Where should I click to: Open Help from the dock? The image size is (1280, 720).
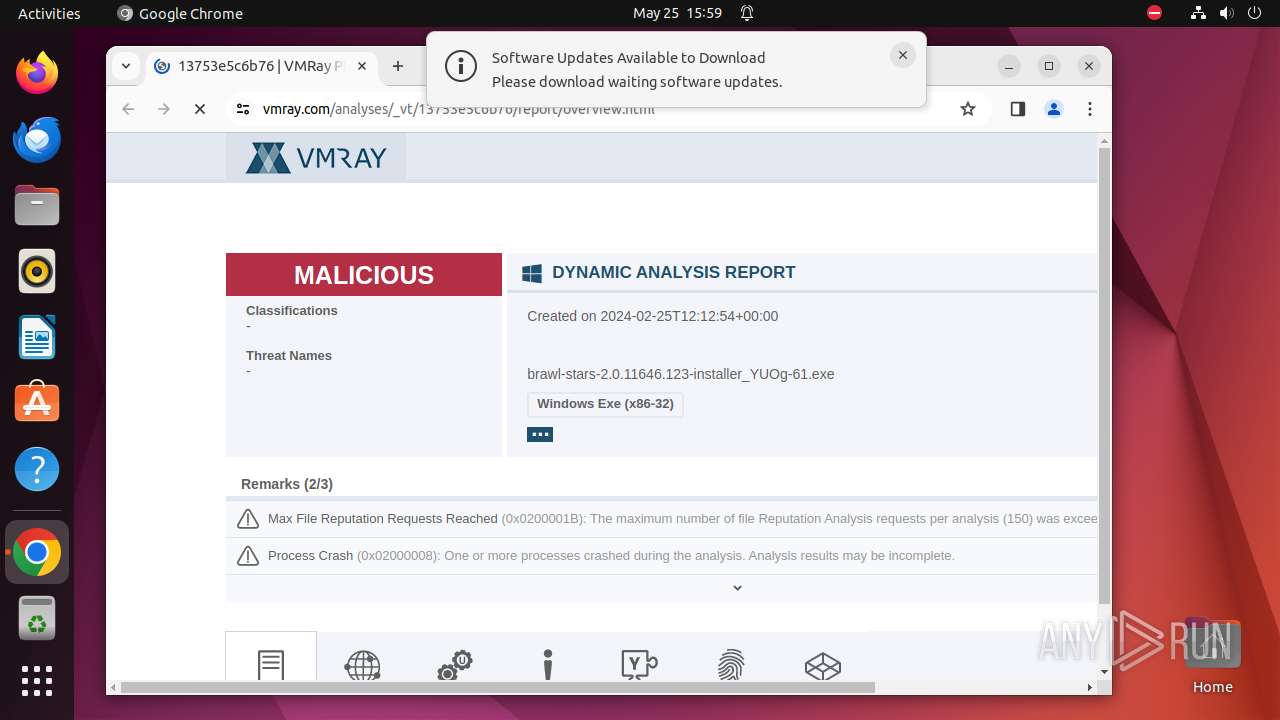pos(37,469)
